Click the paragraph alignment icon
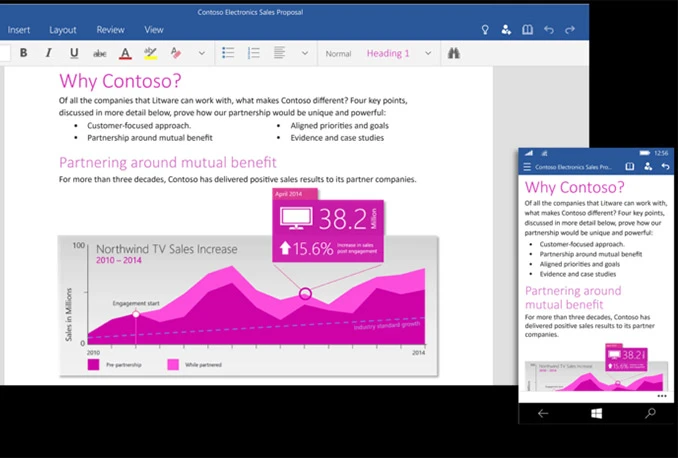Screen dimensions: 678x458 [x=279, y=53]
